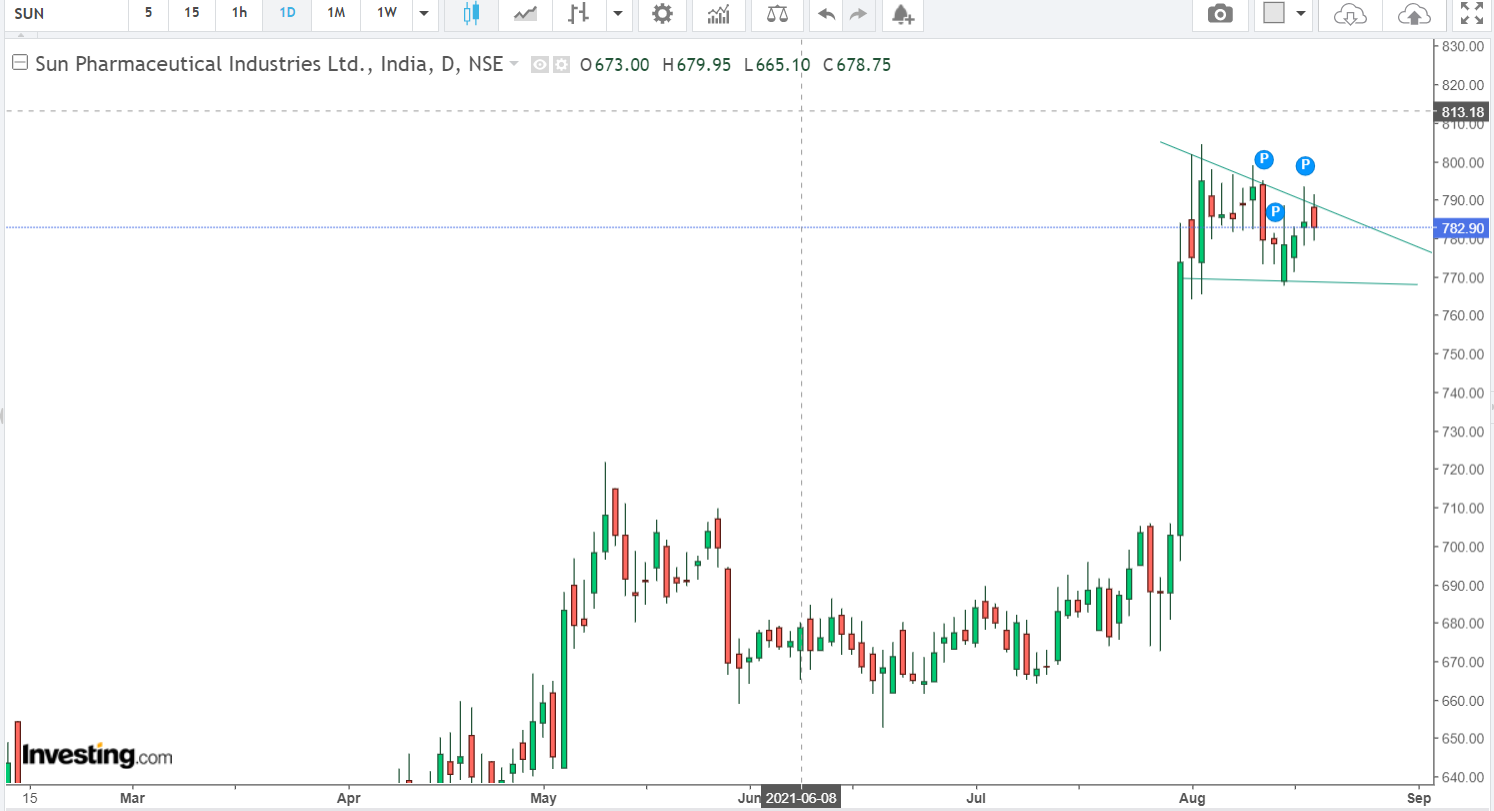Collapse the legend using minus box

pos(19,64)
